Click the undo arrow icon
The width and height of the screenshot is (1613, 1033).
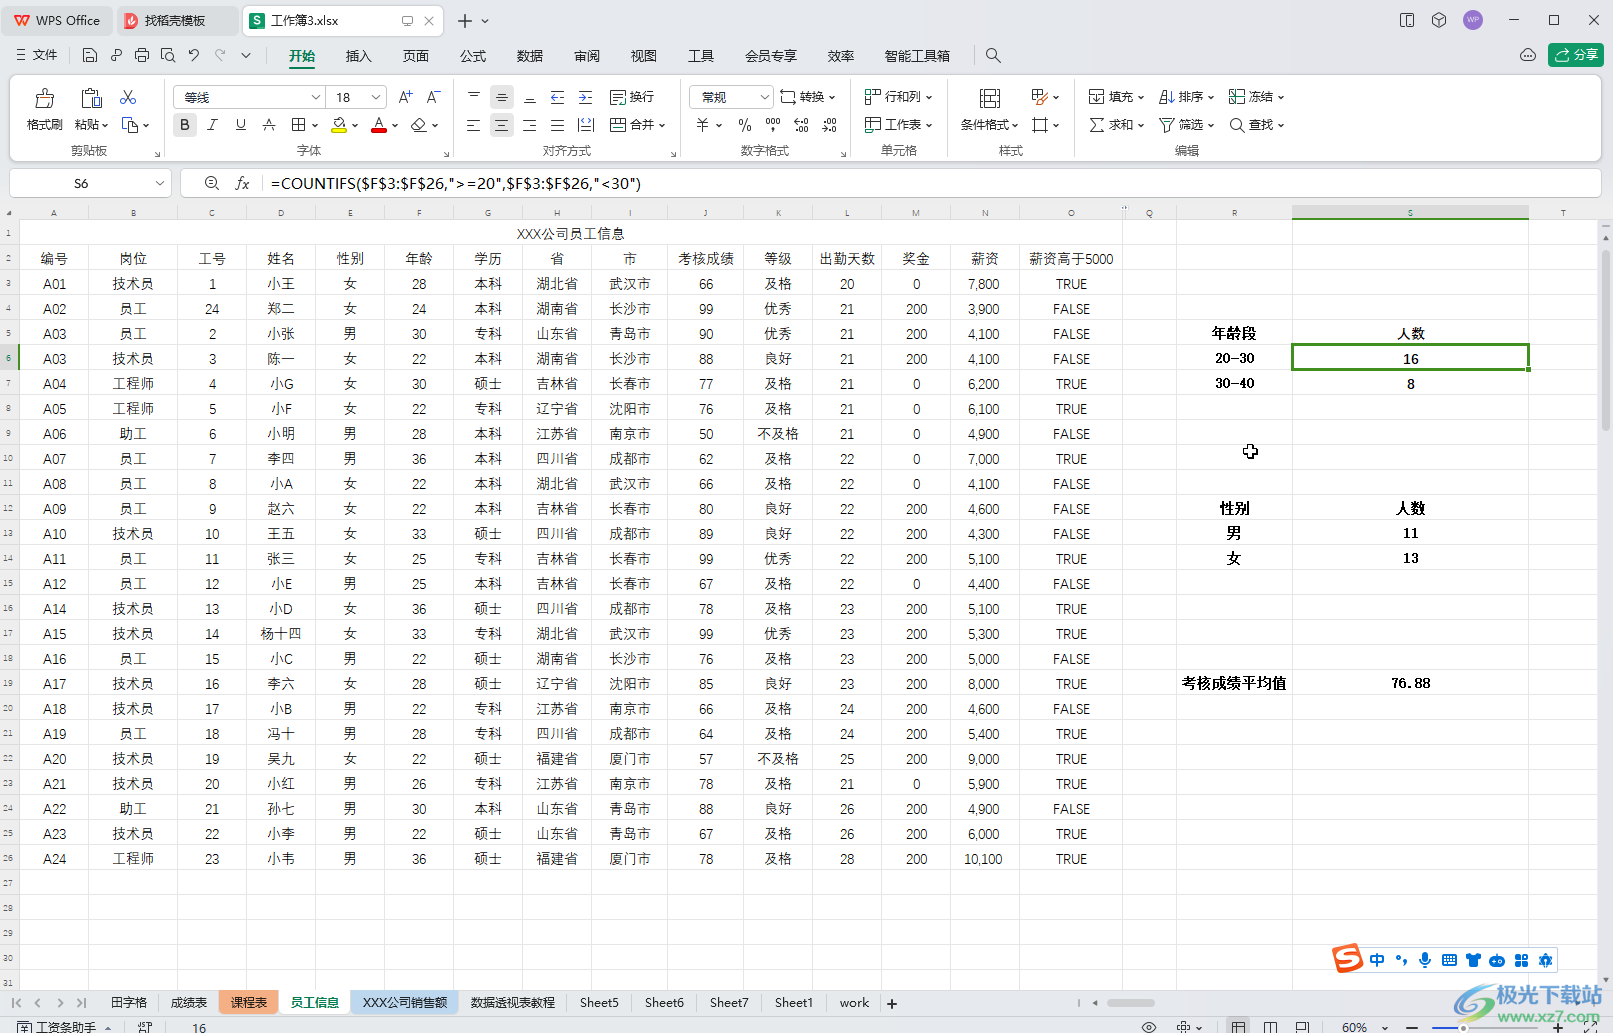pyautogui.click(x=194, y=56)
